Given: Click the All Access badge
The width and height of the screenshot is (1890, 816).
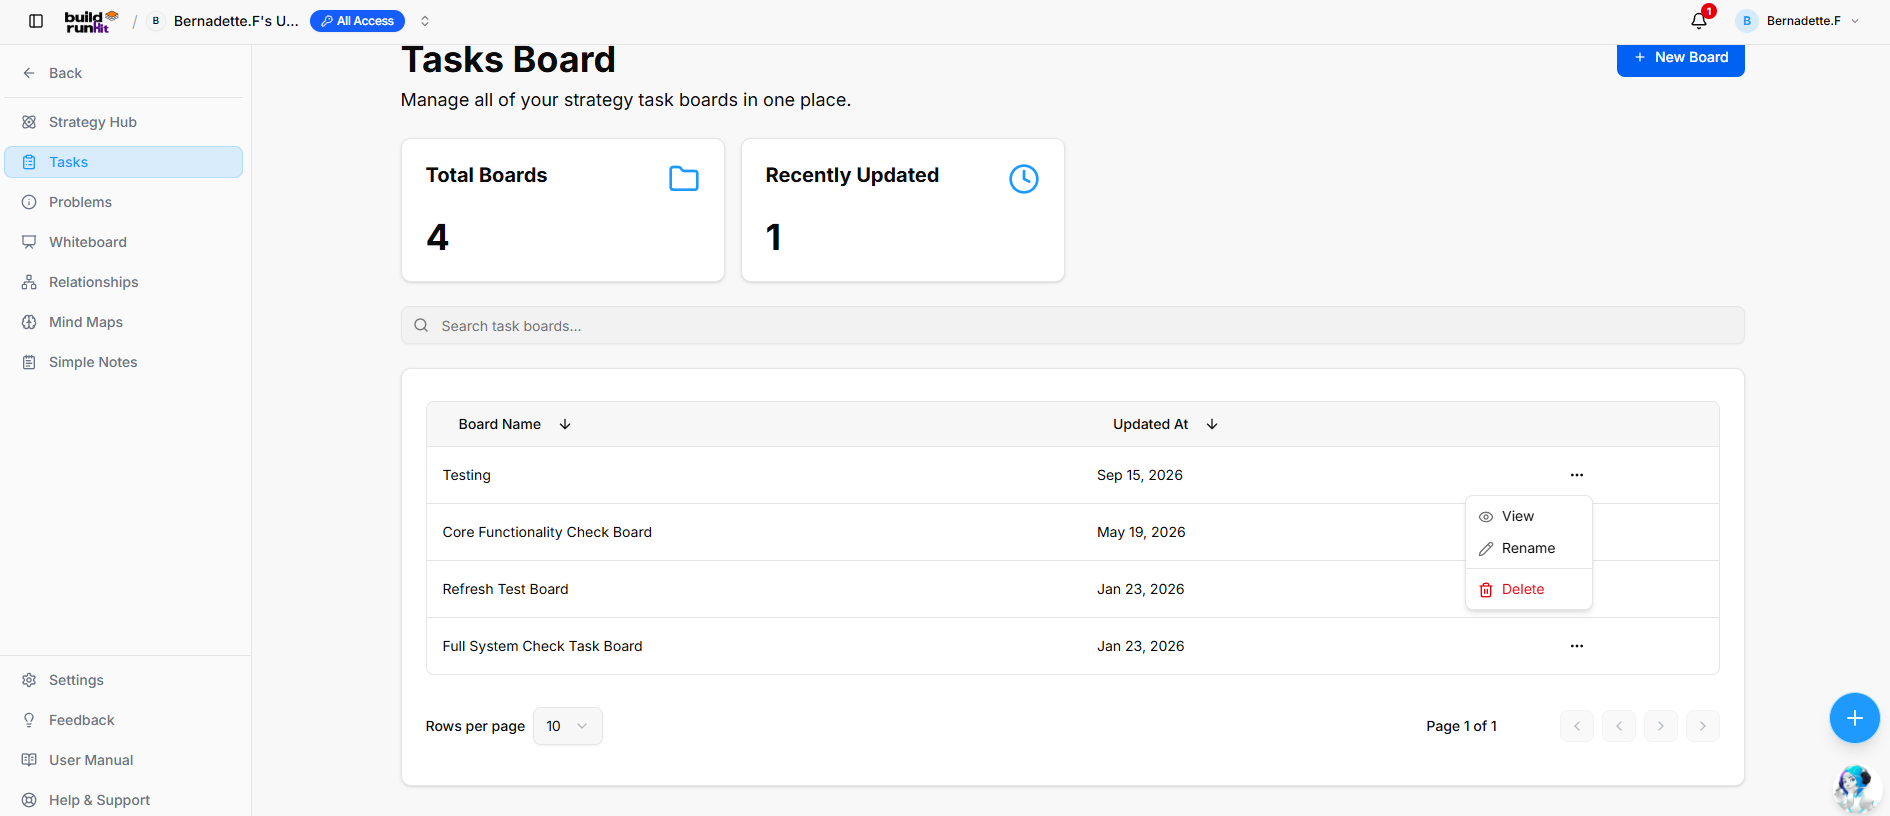Looking at the screenshot, I should [x=357, y=21].
